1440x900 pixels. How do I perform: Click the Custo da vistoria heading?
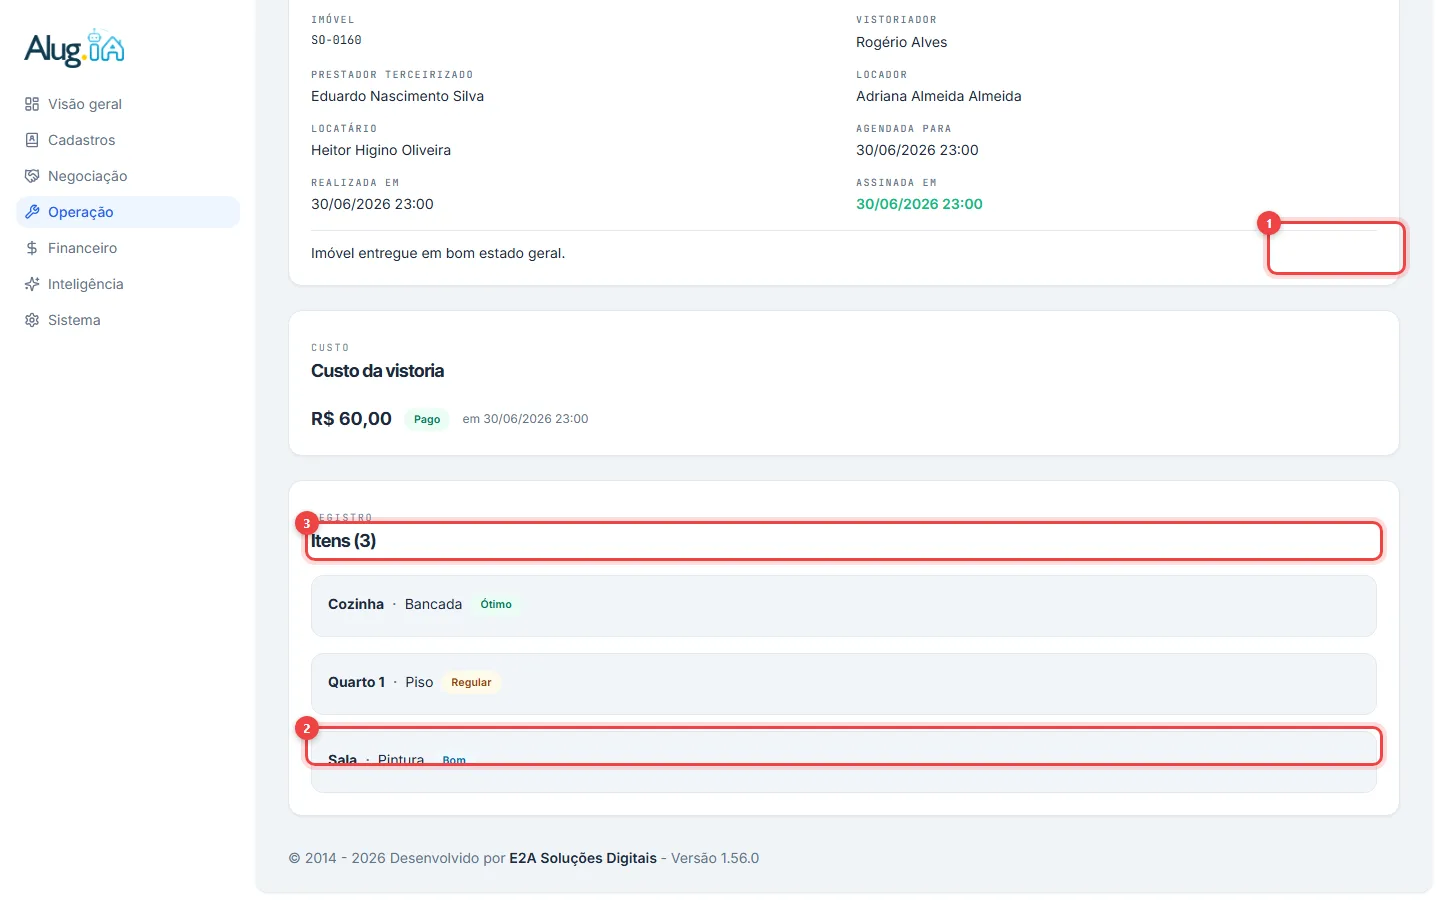point(377,371)
